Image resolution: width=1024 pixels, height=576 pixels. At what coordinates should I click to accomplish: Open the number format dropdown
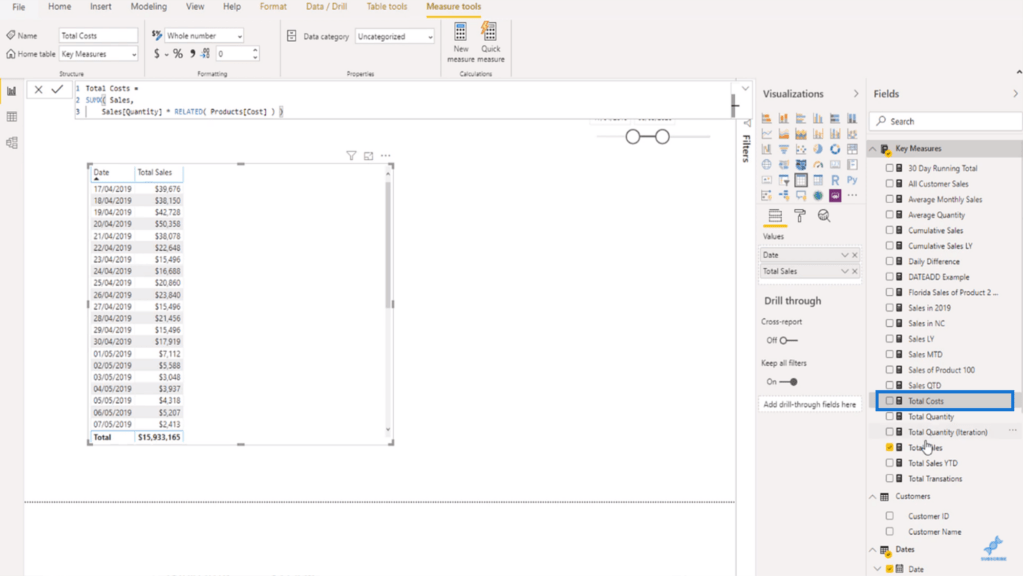(x=204, y=36)
